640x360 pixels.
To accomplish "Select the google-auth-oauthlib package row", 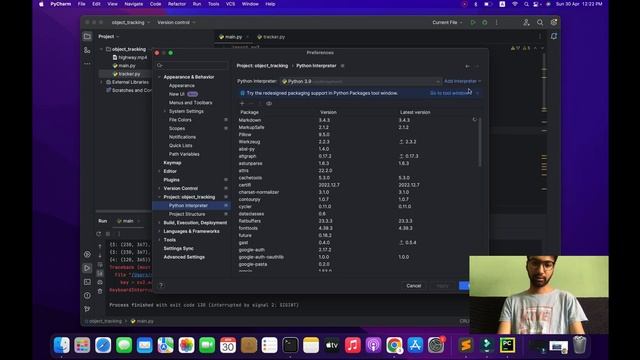I will [356, 257].
